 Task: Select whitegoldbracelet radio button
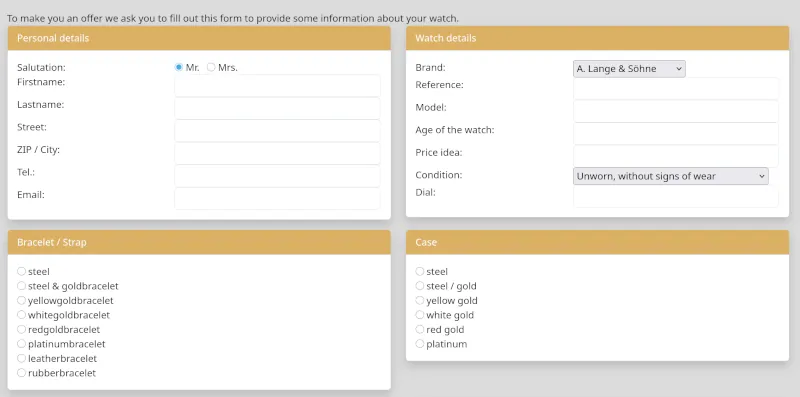[21, 315]
